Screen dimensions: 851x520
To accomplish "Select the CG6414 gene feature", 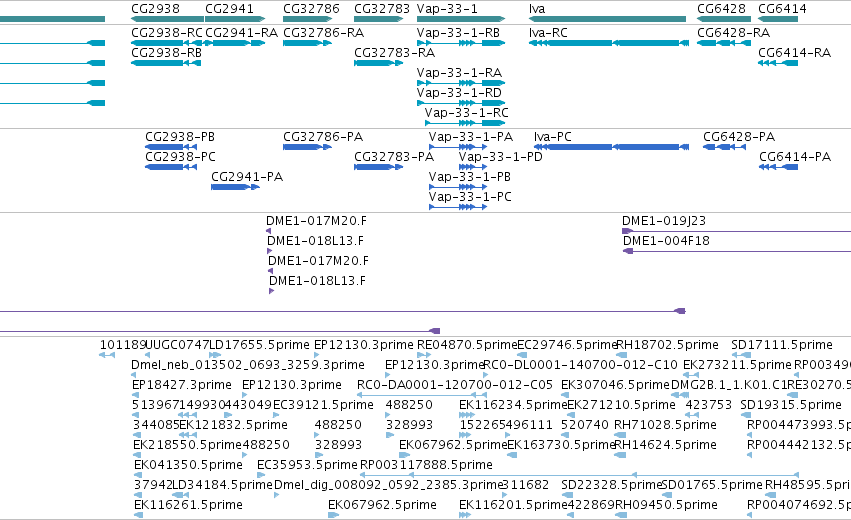I will click(778, 19).
